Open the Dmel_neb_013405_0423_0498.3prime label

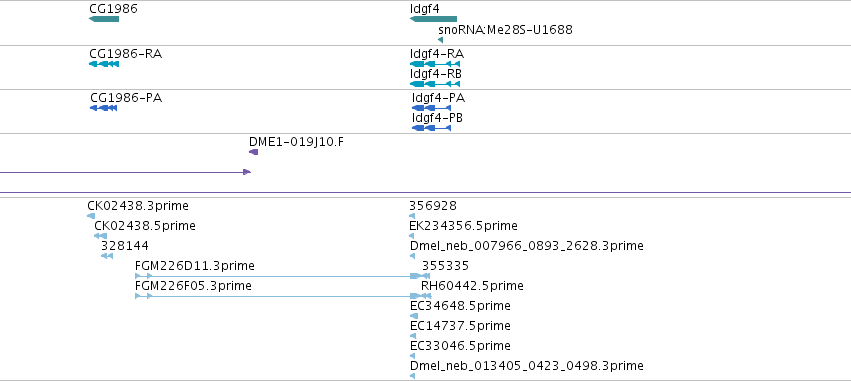tap(526, 365)
